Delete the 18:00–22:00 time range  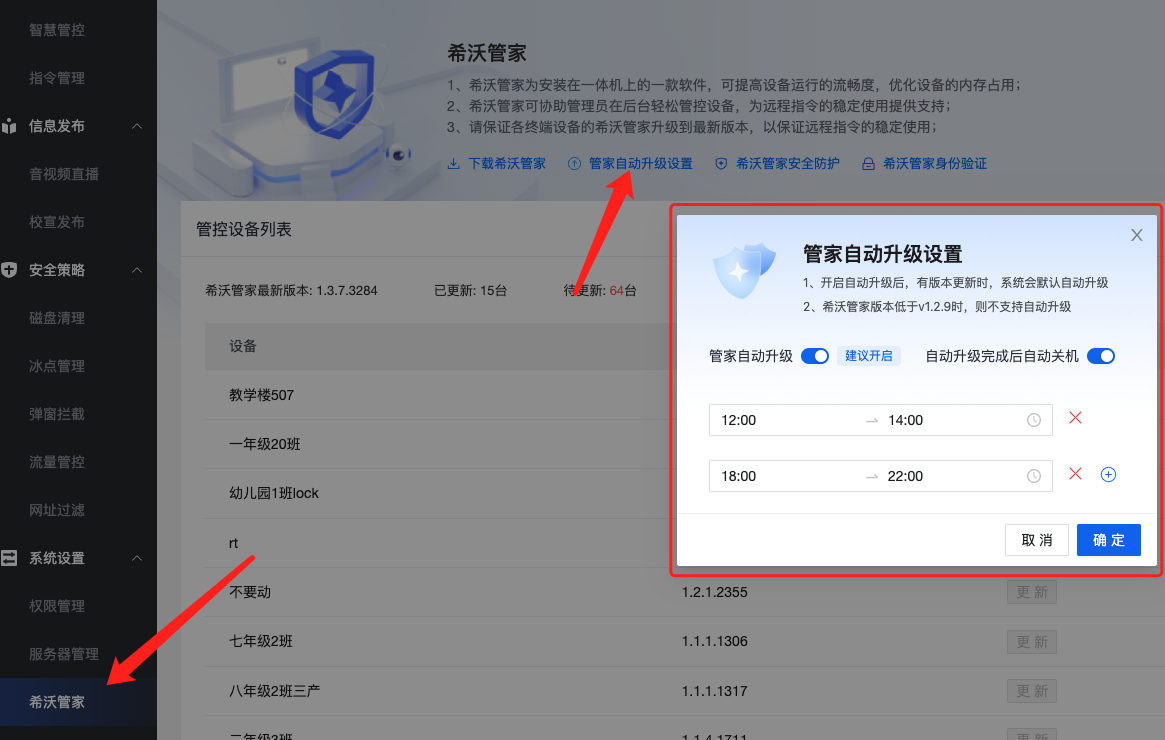1075,474
